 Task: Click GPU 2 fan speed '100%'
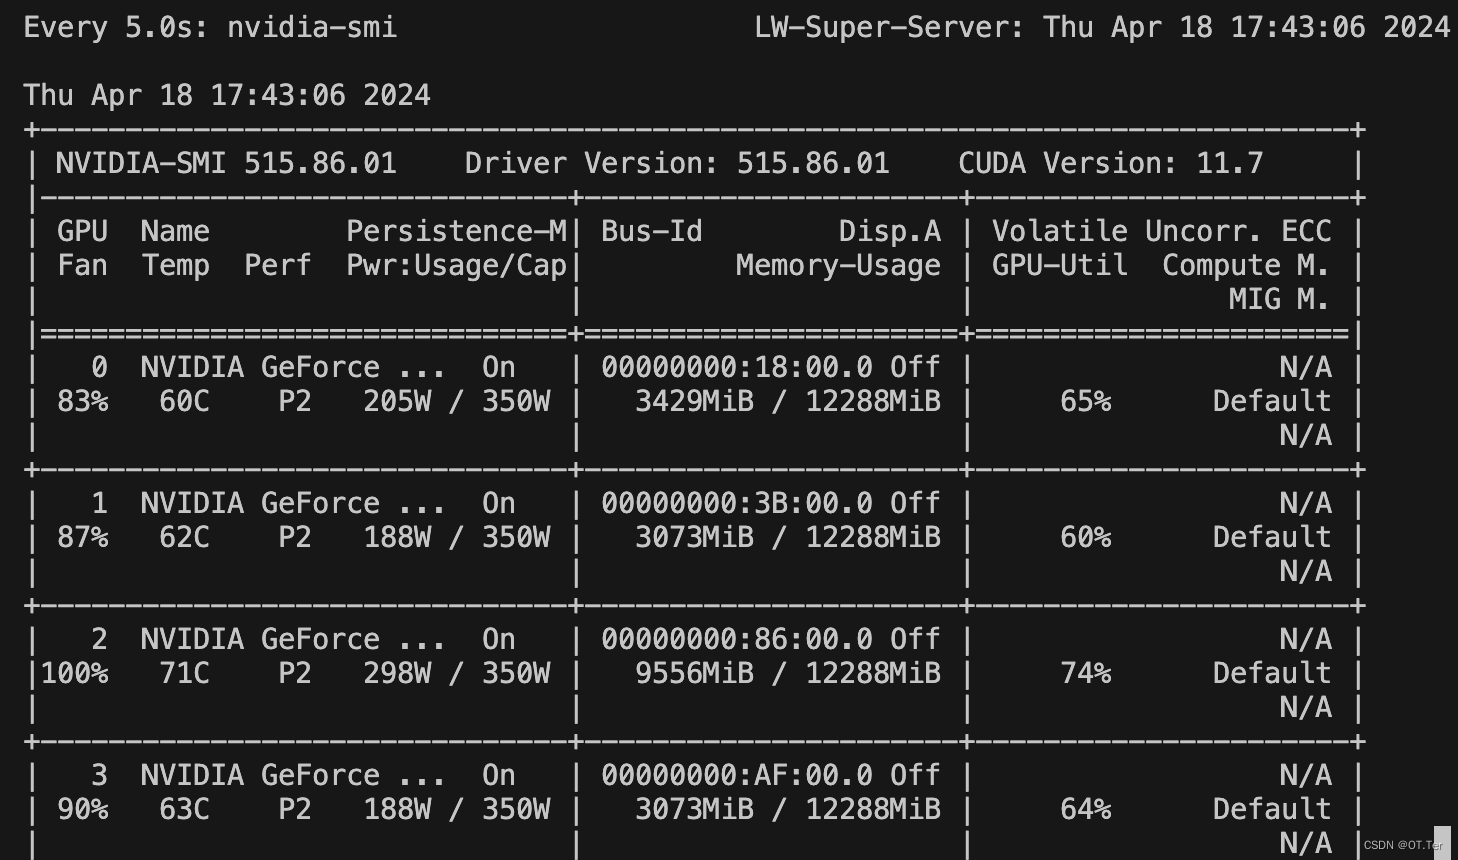(x=74, y=673)
